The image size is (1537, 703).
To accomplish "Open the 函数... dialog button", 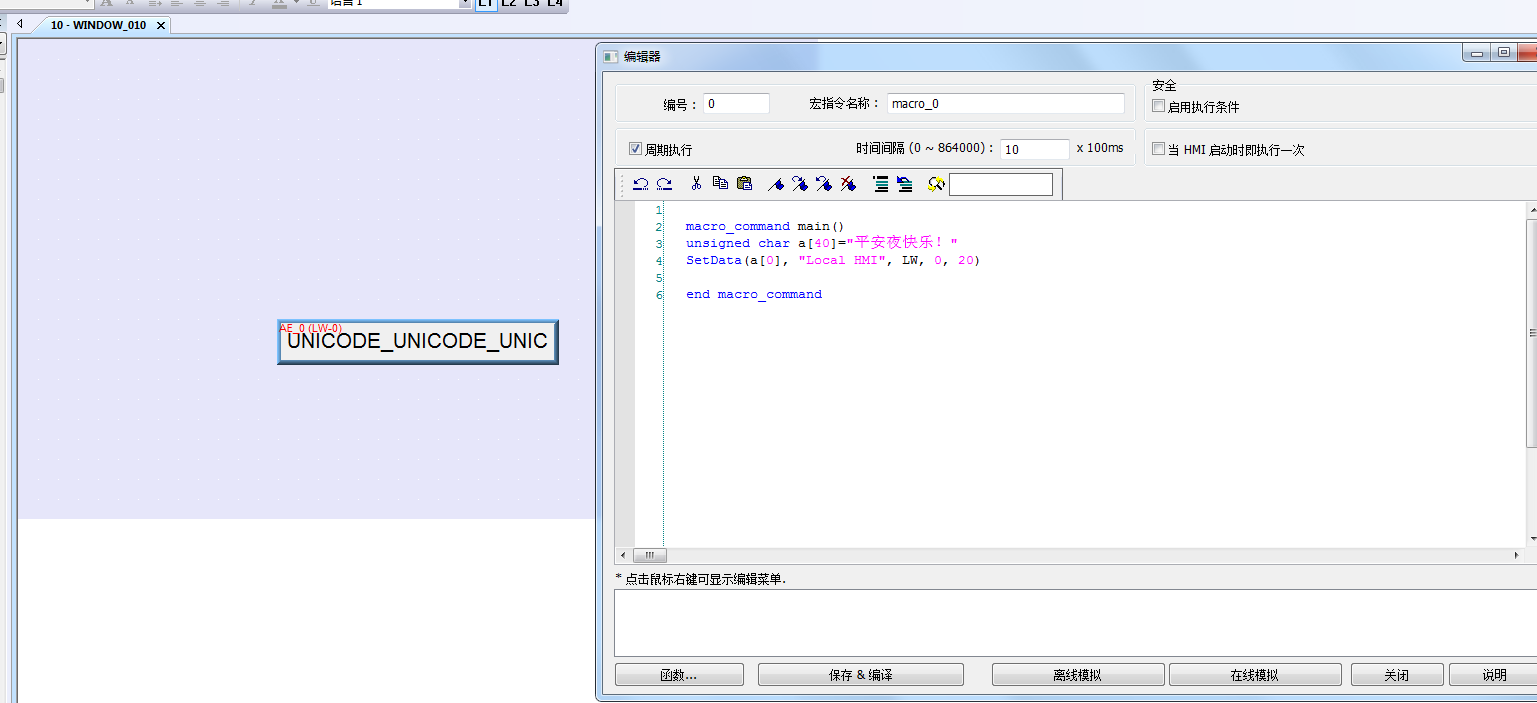I will (679, 675).
